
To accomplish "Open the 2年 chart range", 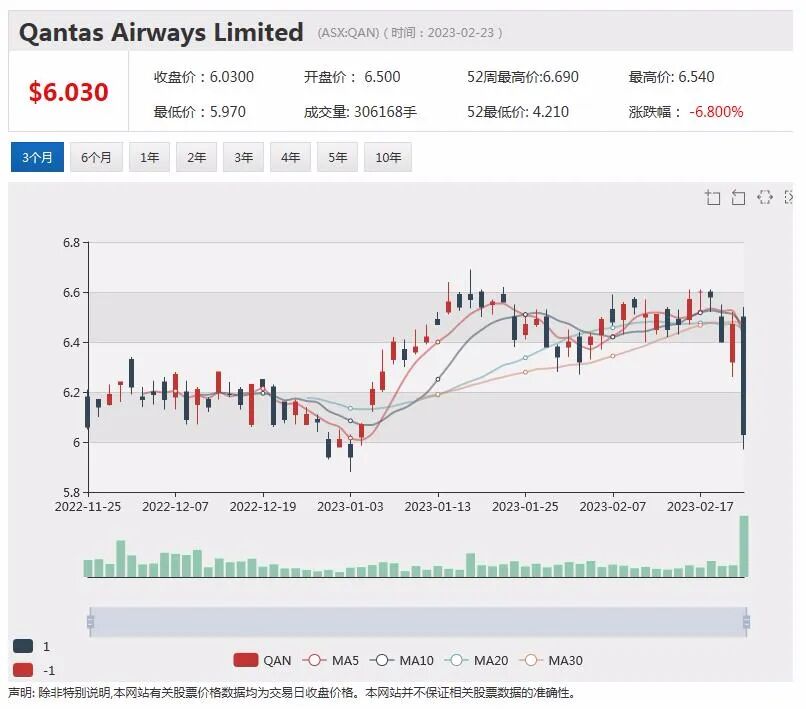I will pyautogui.click(x=196, y=157).
